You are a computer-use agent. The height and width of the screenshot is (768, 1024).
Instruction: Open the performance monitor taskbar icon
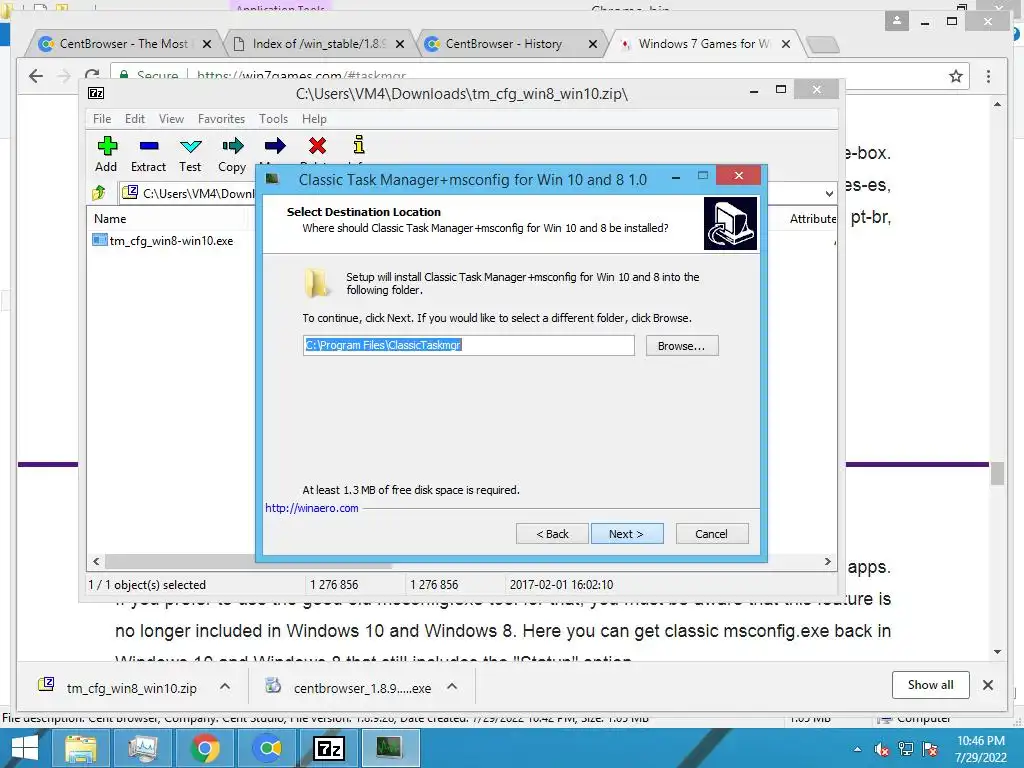pyautogui.click(x=143, y=748)
